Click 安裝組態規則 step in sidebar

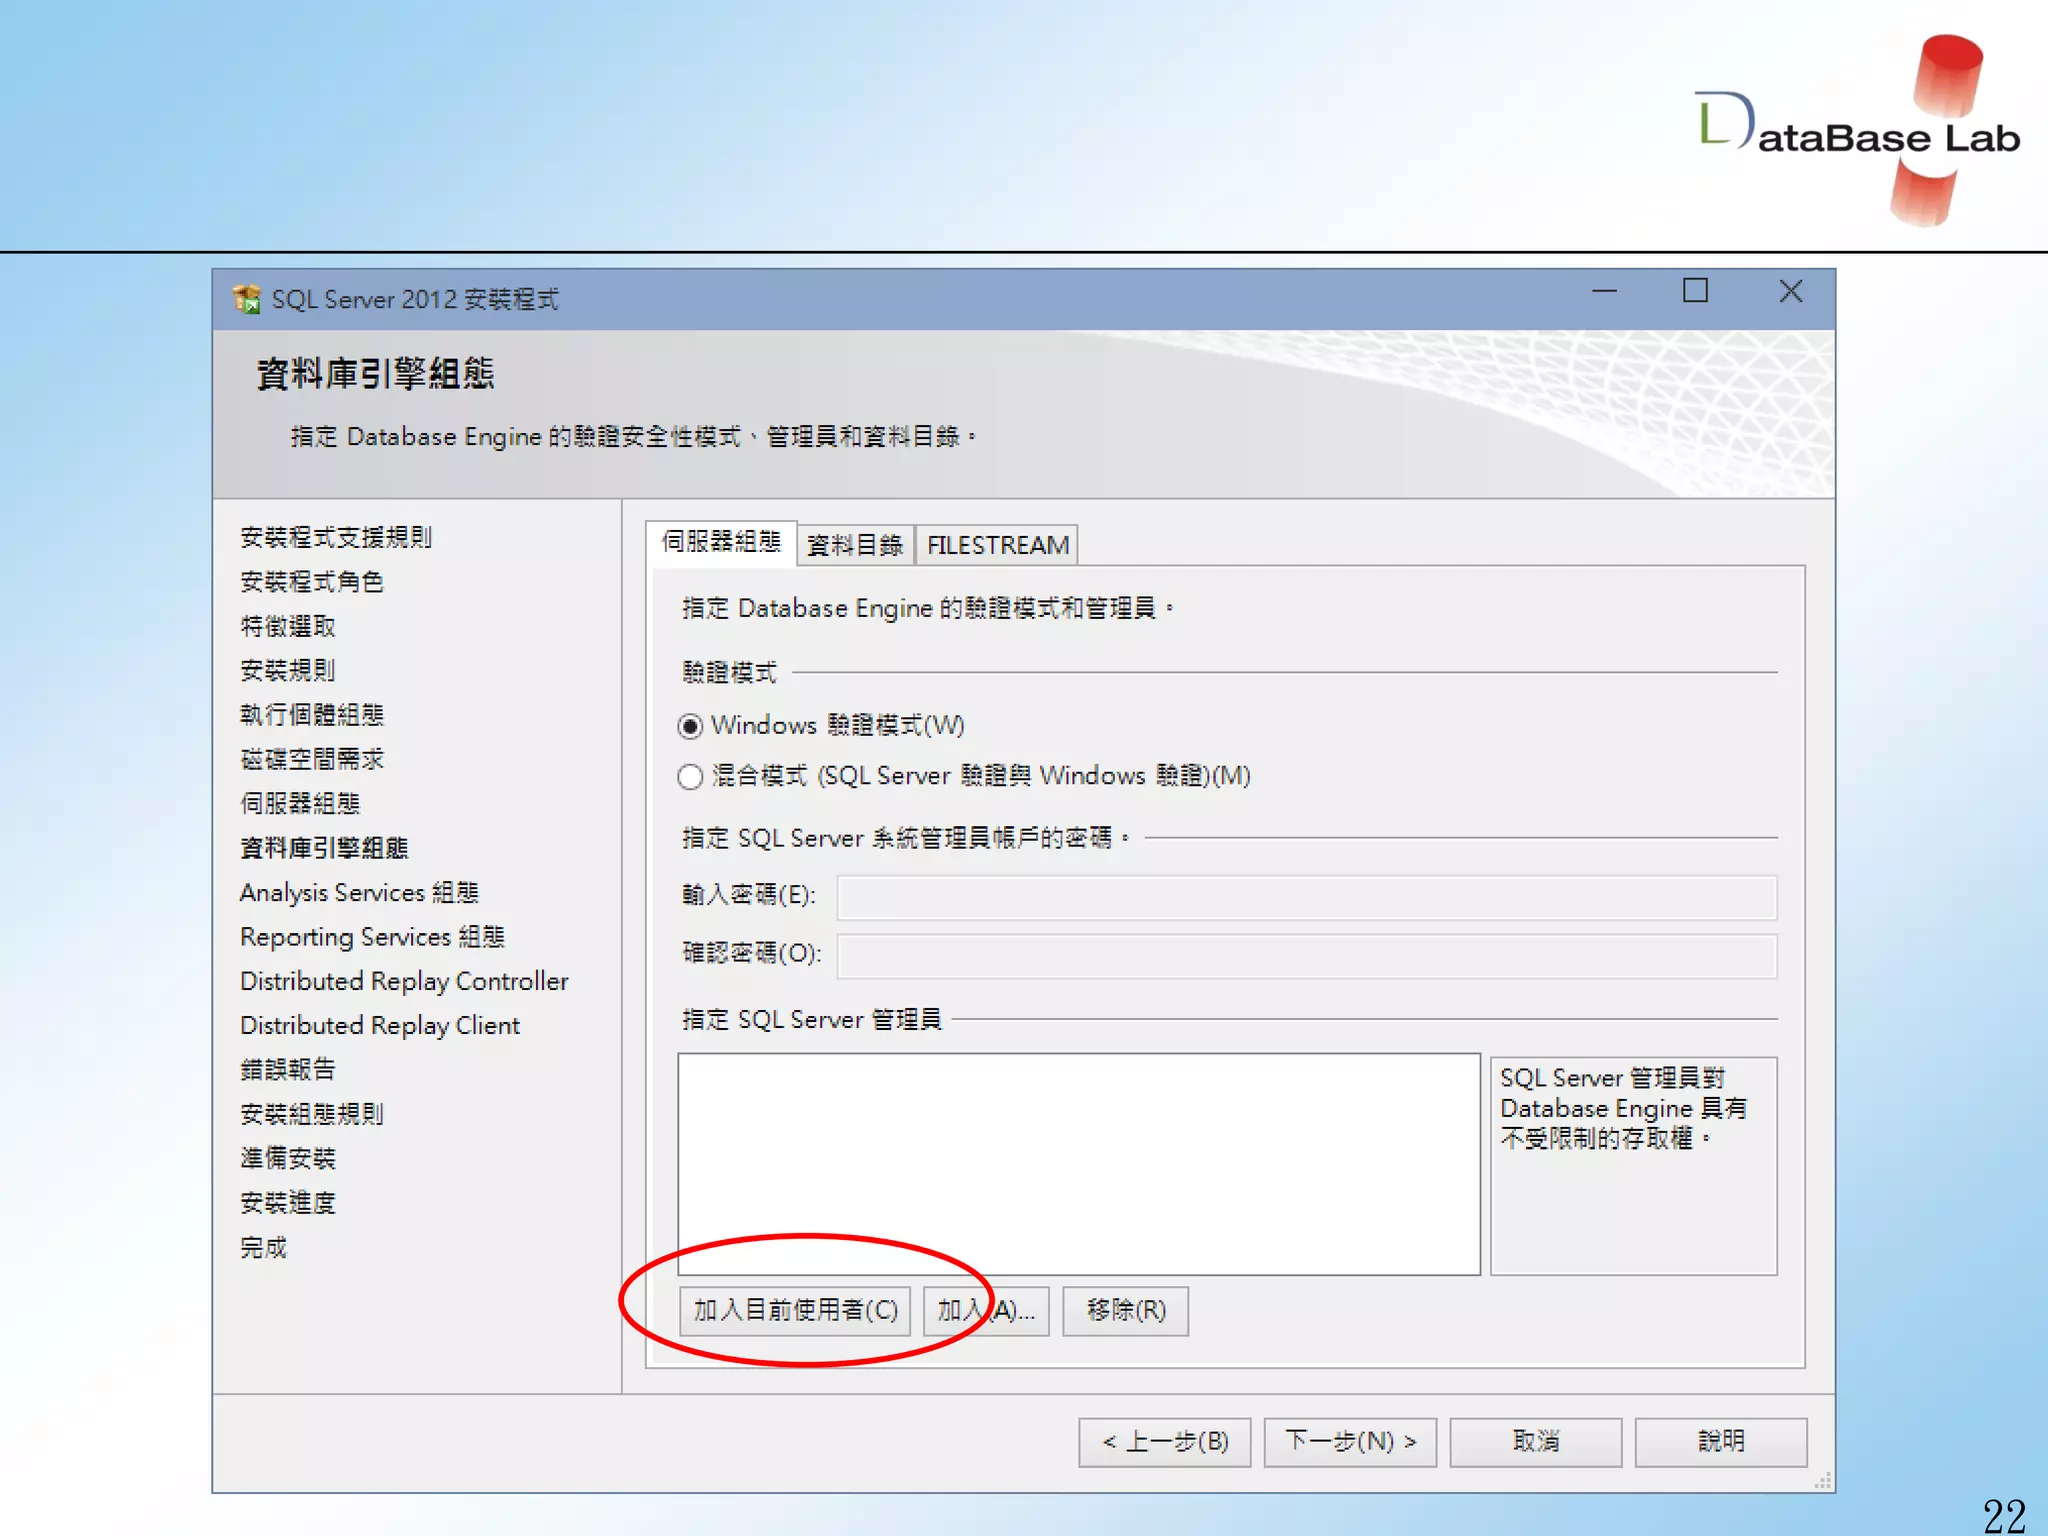pyautogui.click(x=312, y=1115)
